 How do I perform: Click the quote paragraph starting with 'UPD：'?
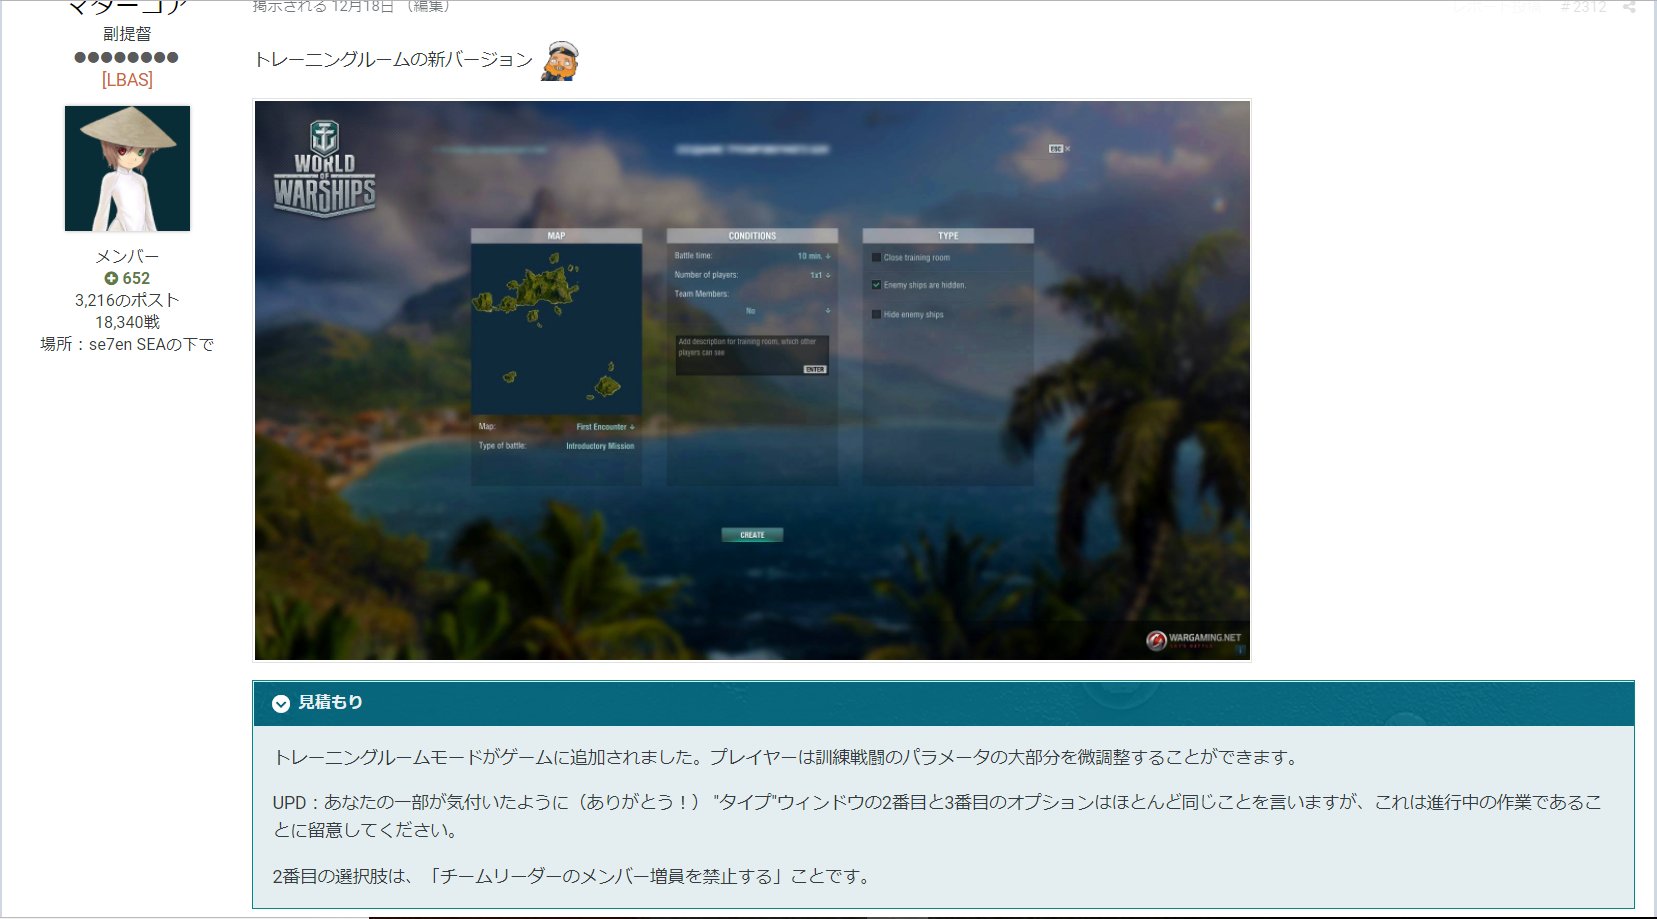(937, 816)
